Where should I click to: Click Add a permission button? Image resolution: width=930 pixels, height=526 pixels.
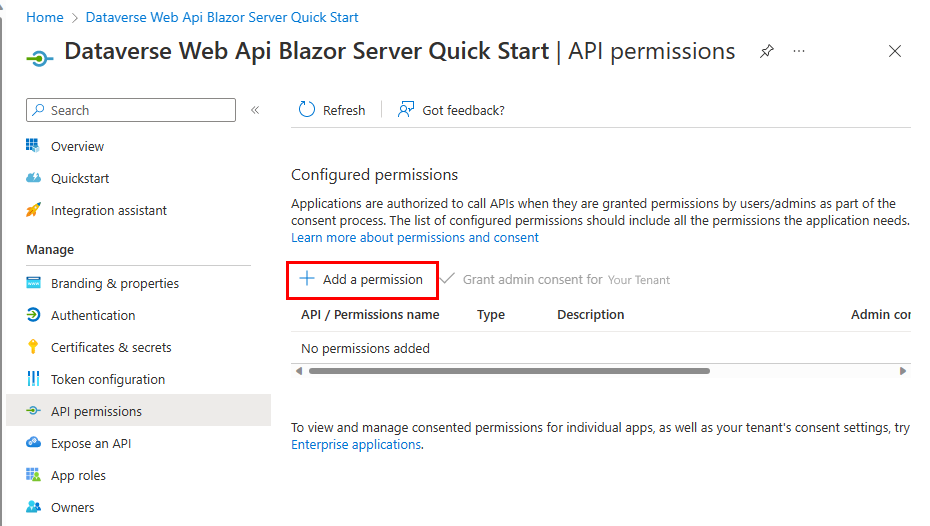point(362,280)
